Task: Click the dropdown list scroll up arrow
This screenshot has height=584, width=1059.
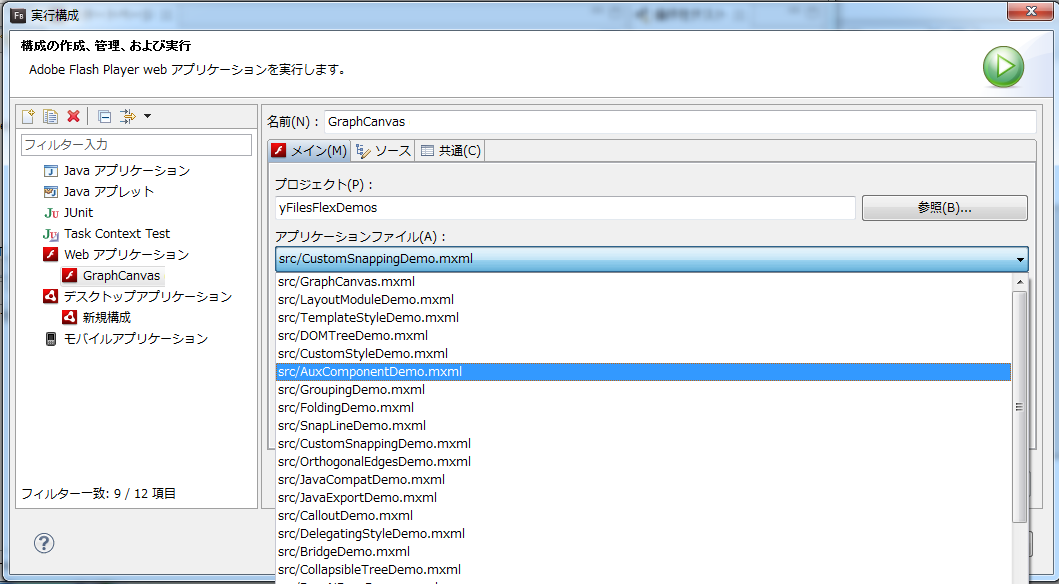Action: coord(1020,282)
